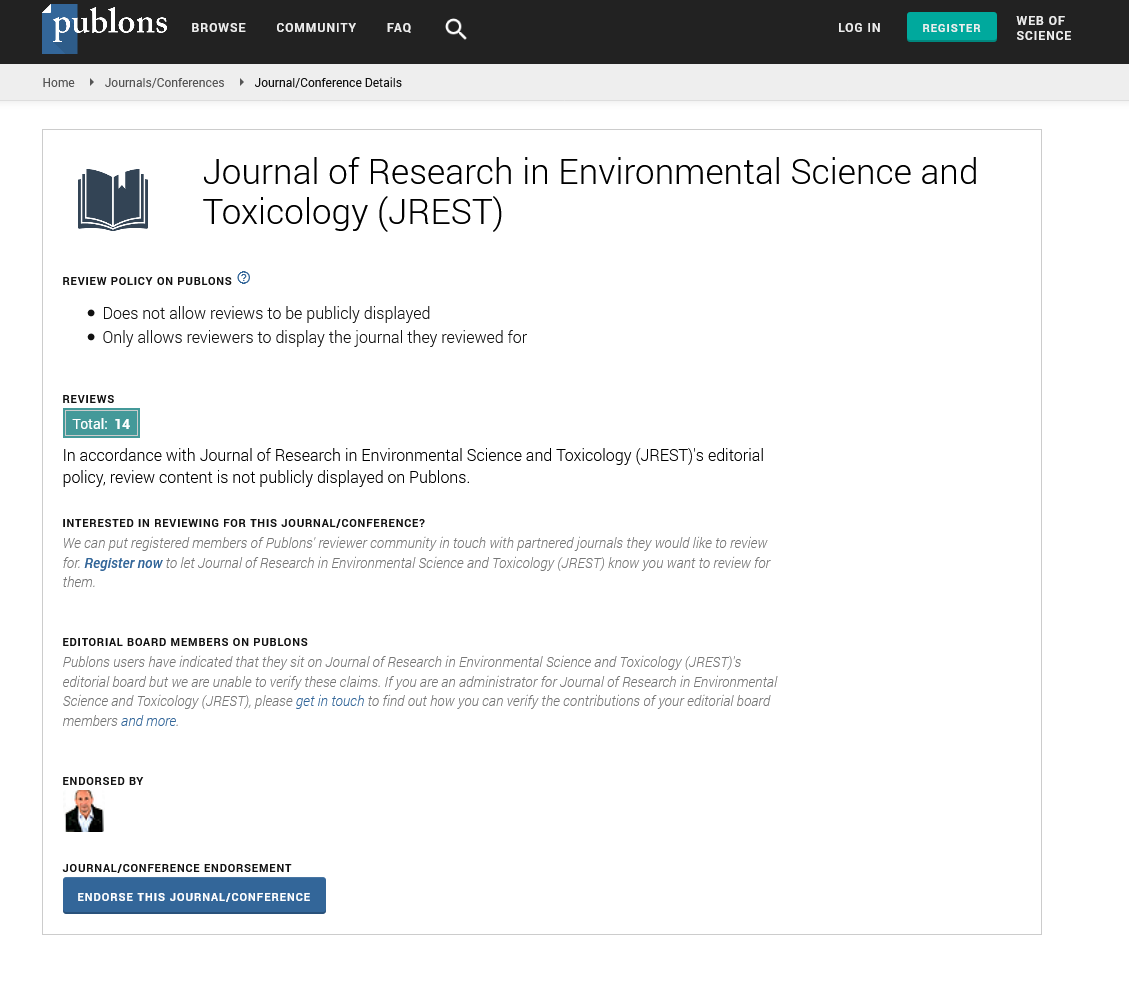Click Log In in the header
The width and height of the screenshot is (1129, 1003).
tap(859, 28)
